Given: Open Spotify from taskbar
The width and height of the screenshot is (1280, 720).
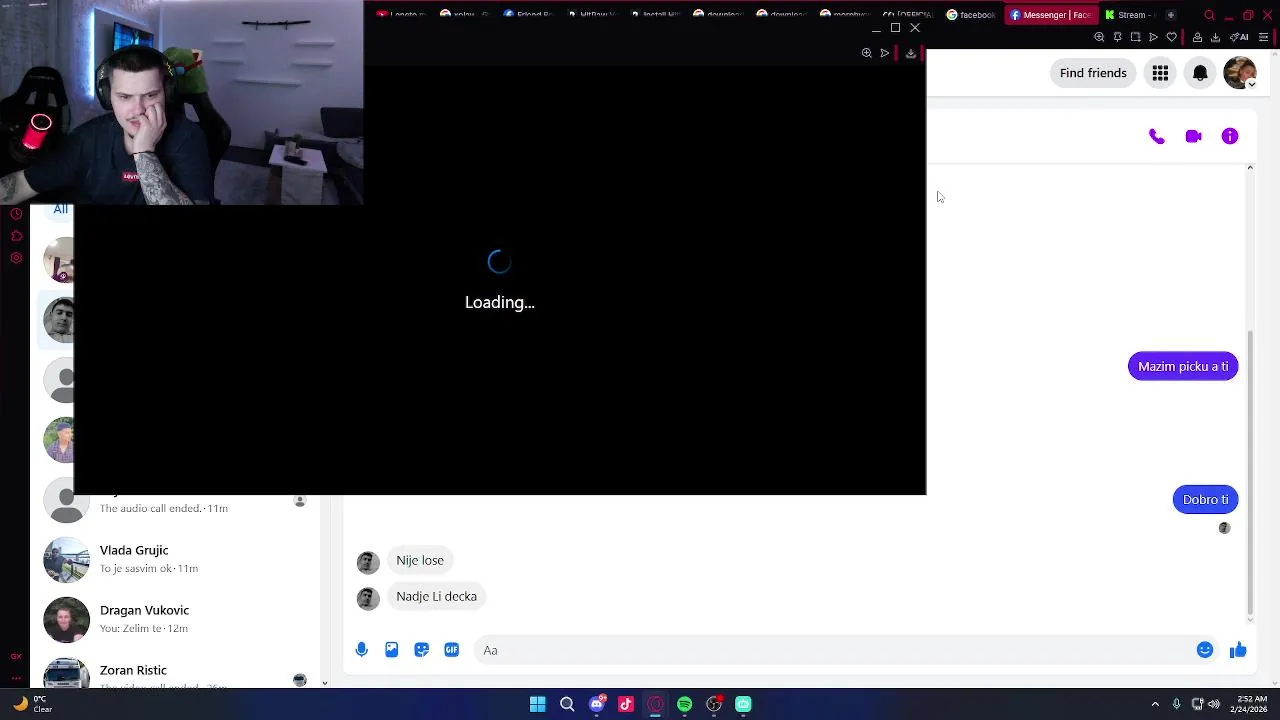Looking at the screenshot, I should point(685,704).
